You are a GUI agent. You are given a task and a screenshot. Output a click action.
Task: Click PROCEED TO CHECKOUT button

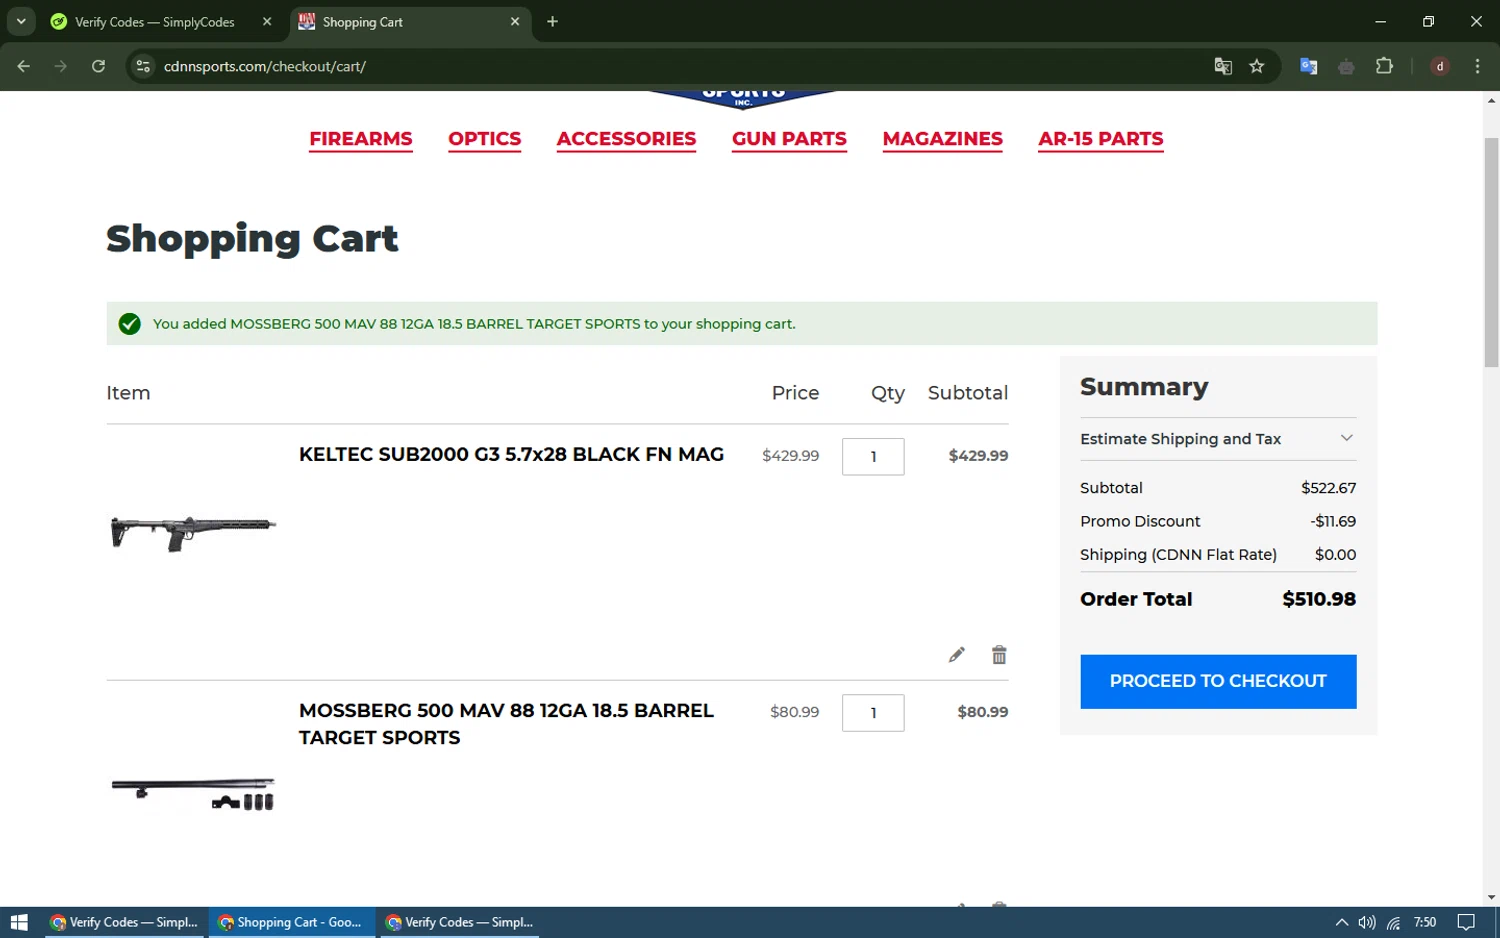(1218, 681)
